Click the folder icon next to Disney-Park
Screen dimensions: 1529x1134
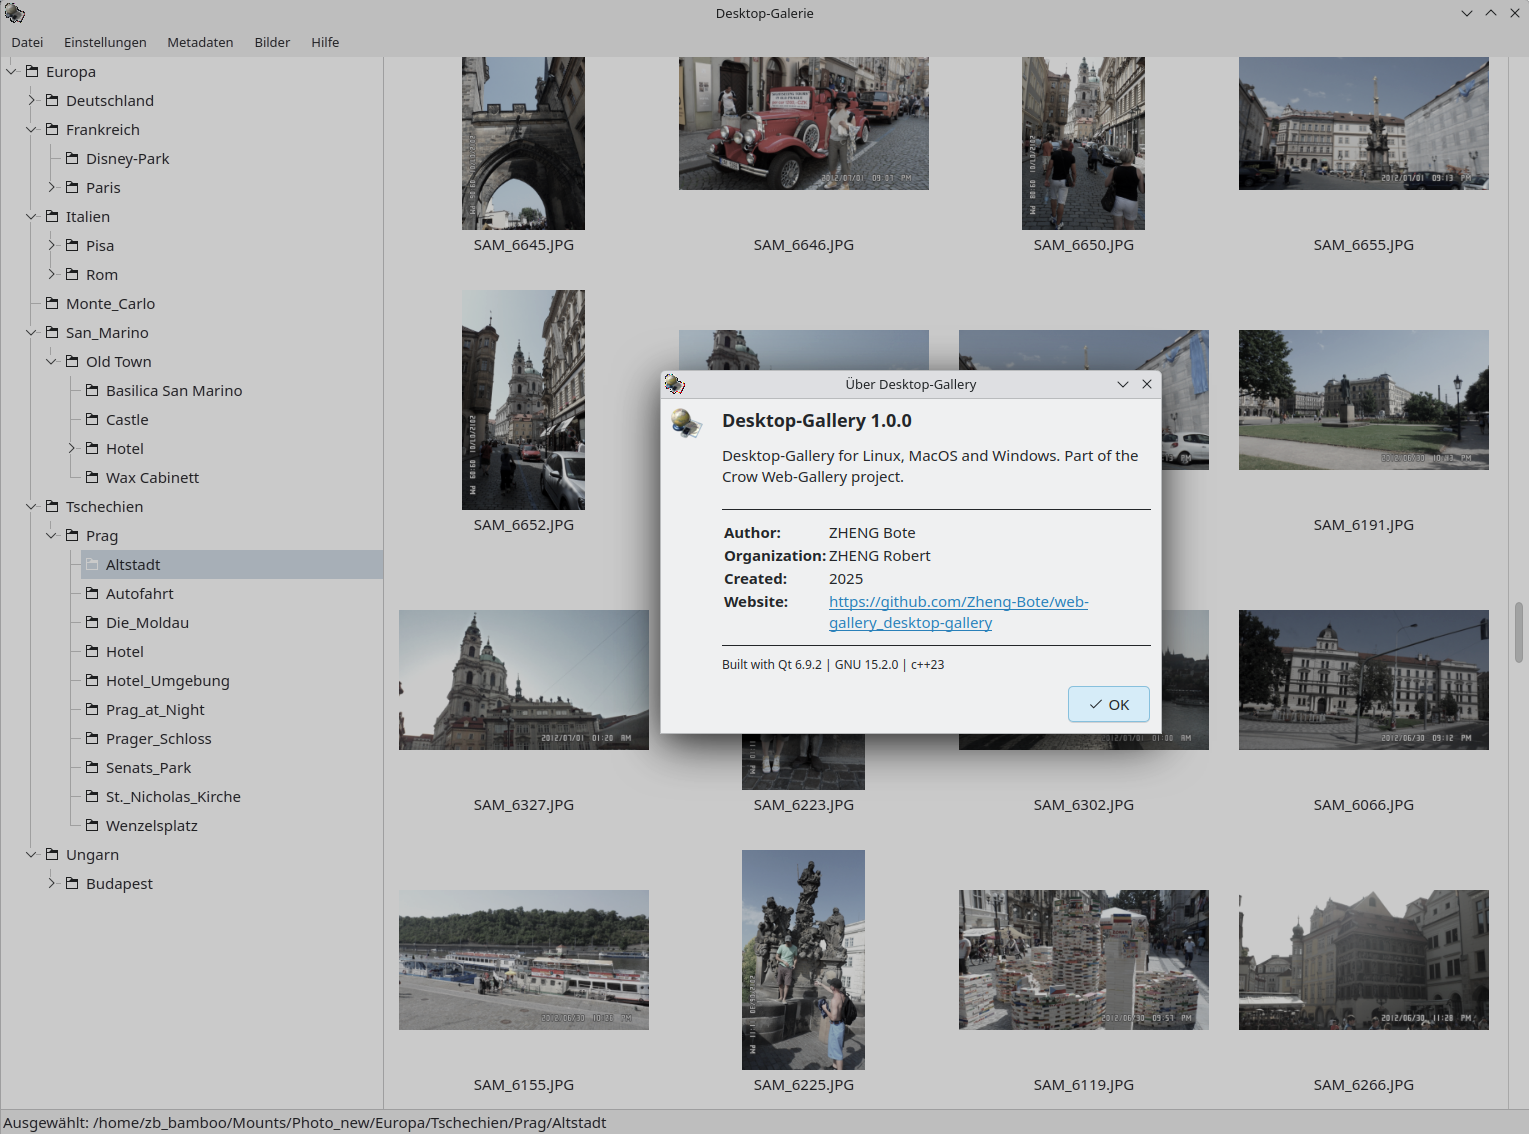pos(72,158)
